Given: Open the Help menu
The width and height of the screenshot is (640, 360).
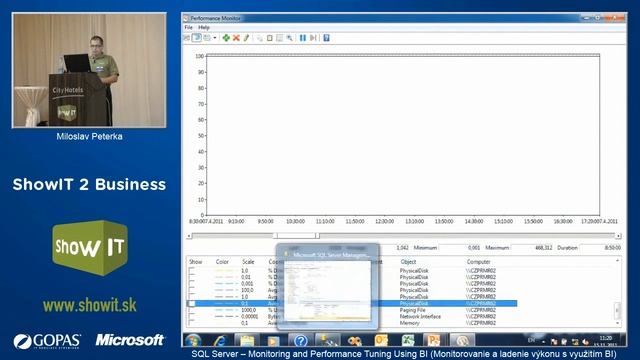Looking at the screenshot, I should [204, 27].
